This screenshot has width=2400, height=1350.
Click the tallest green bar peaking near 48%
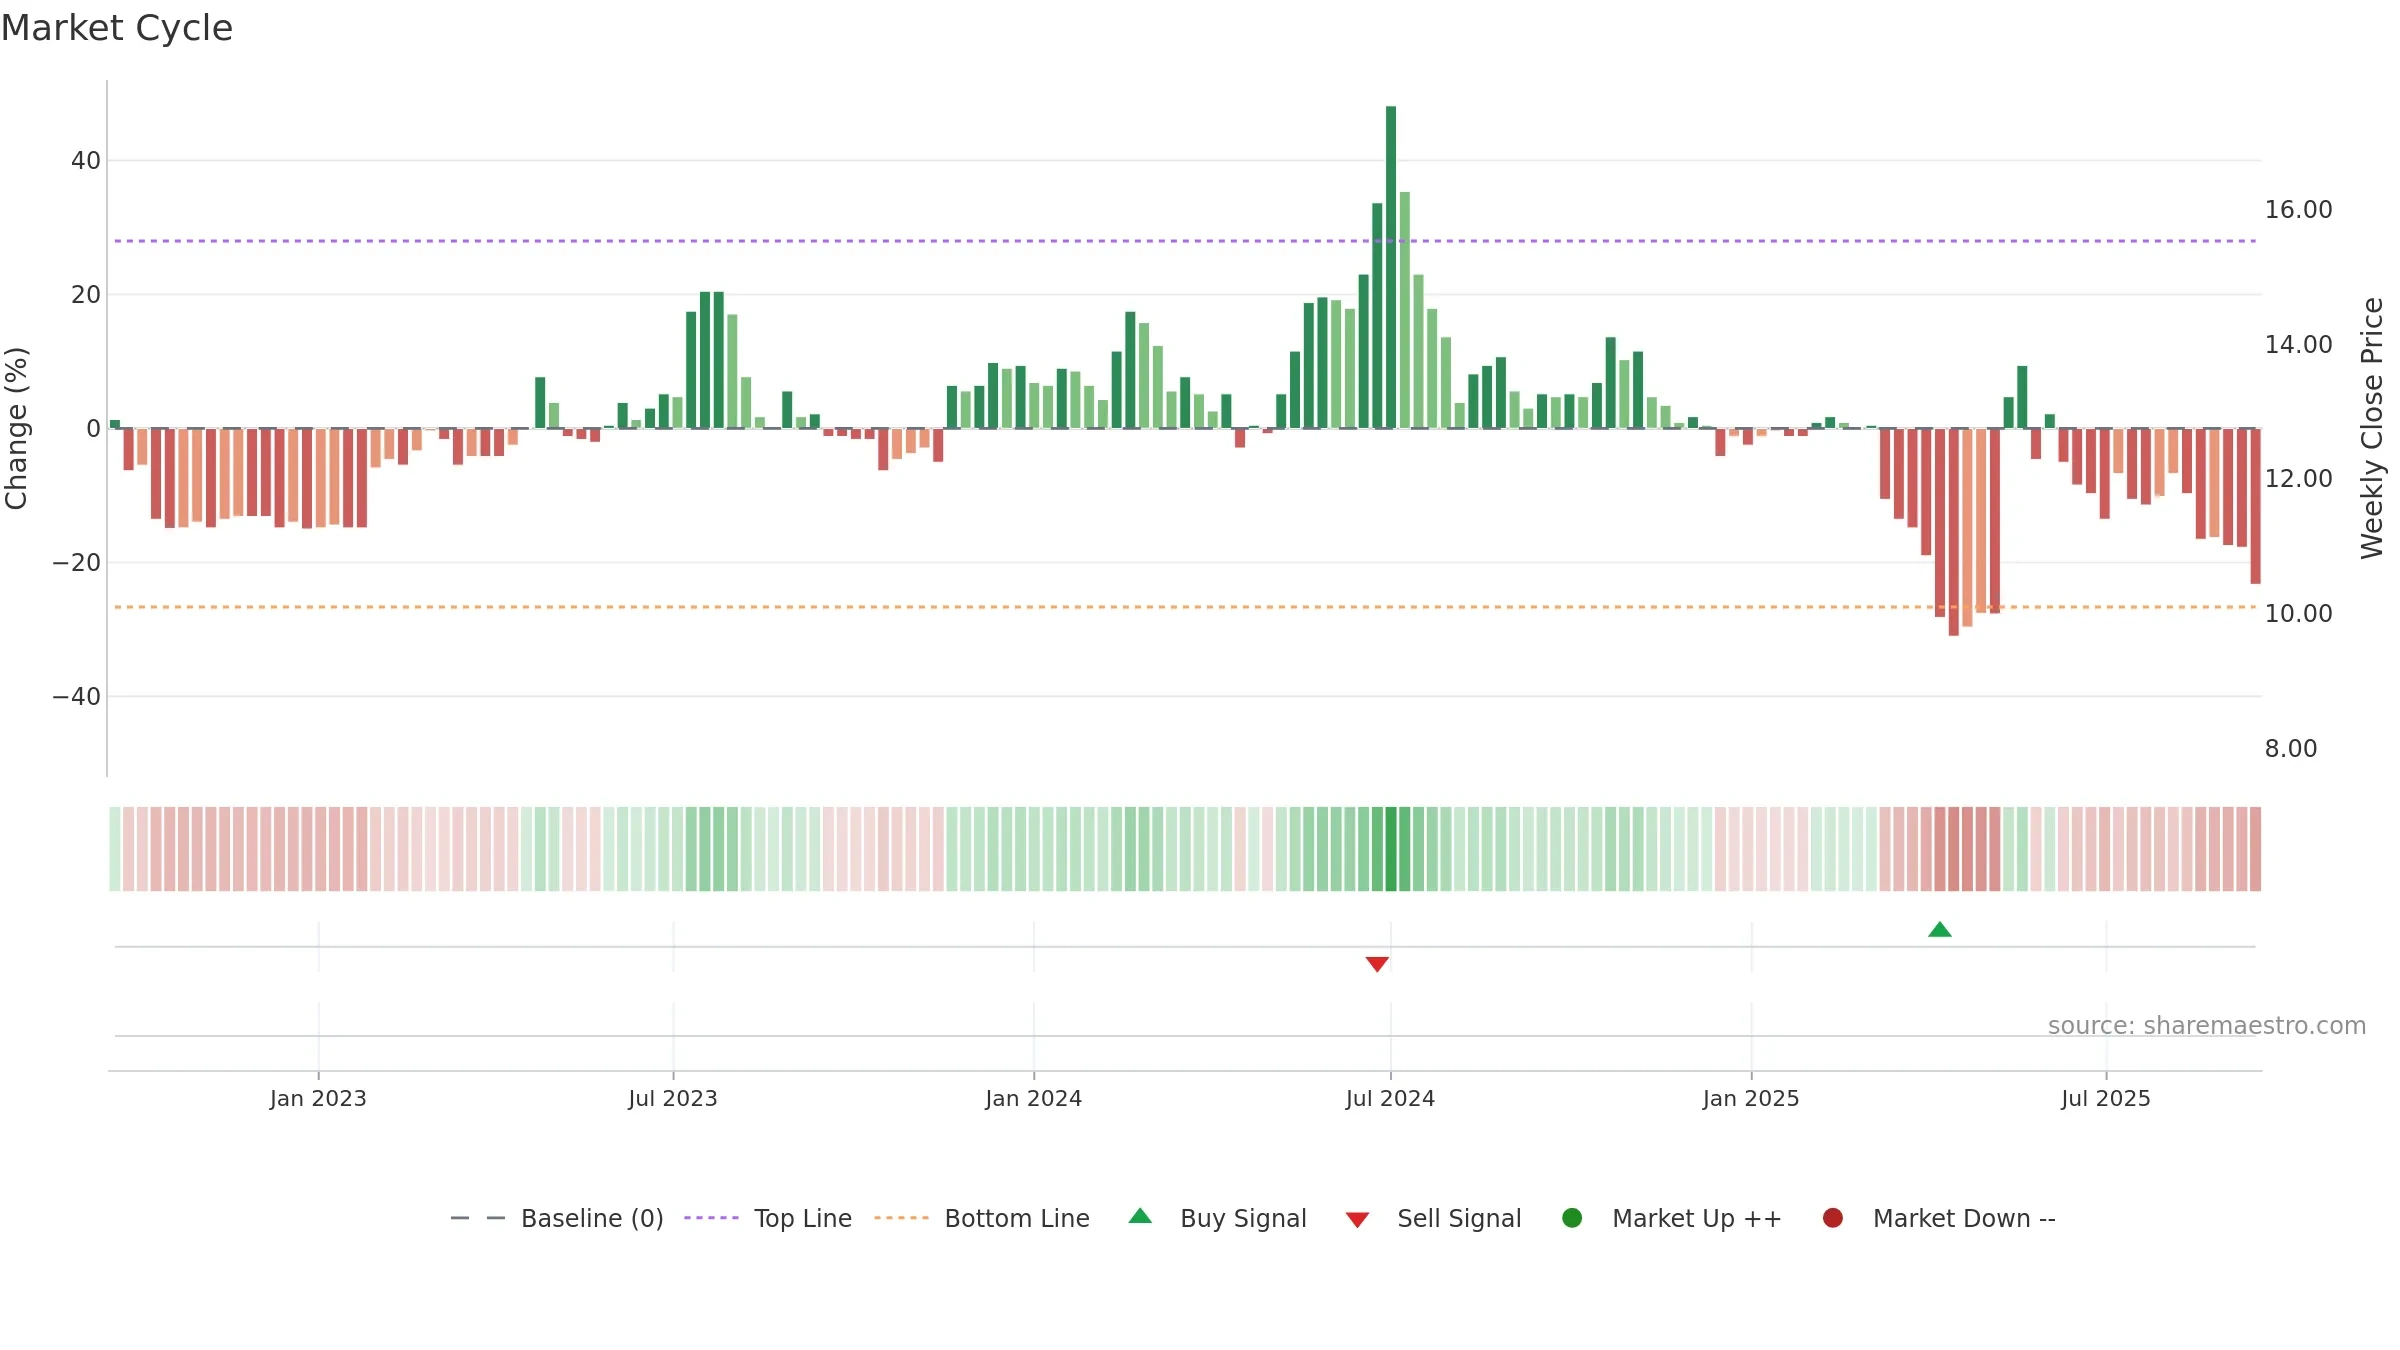[1391, 267]
